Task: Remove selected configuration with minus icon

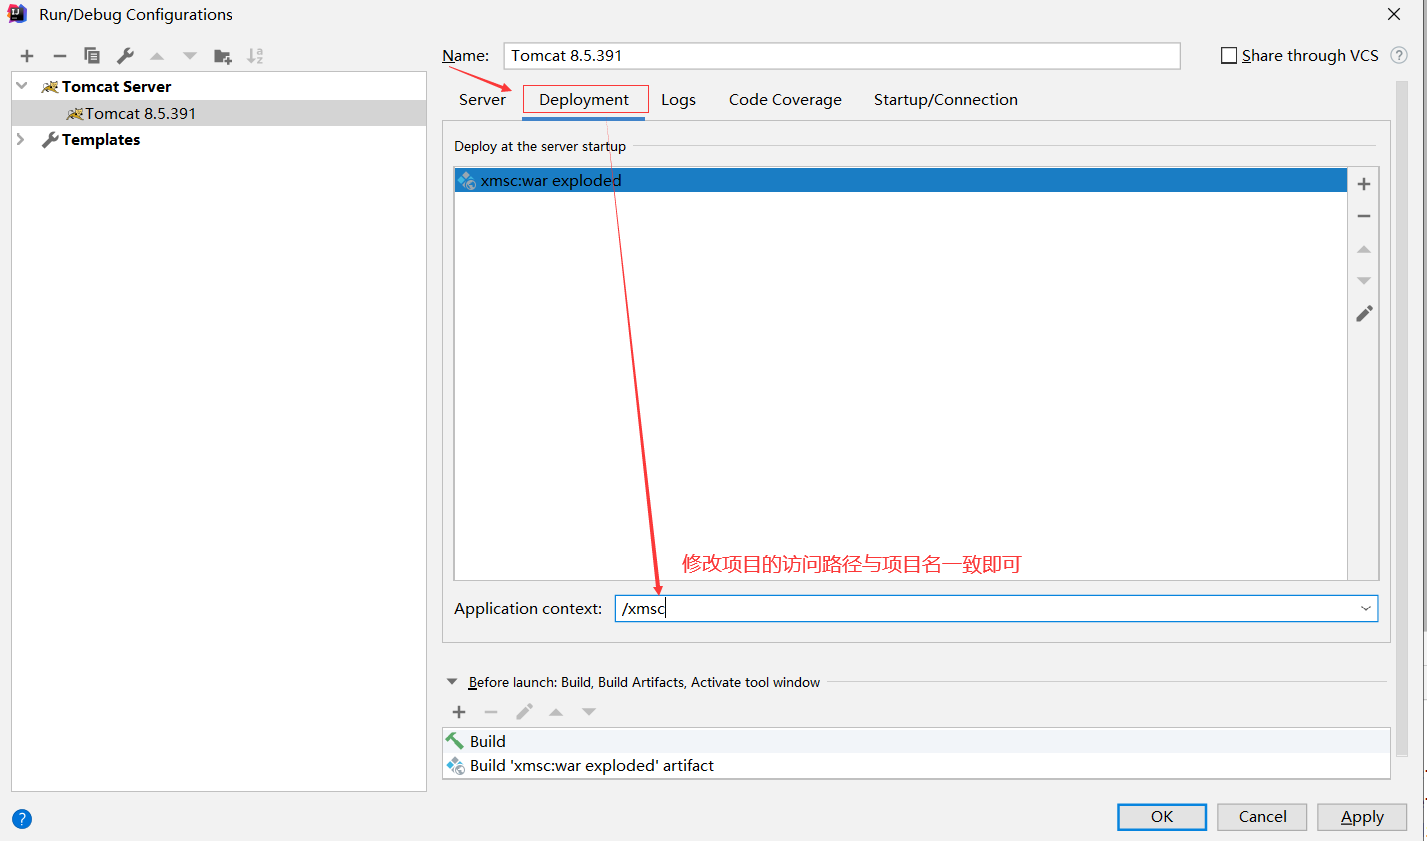Action: [60, 56]
